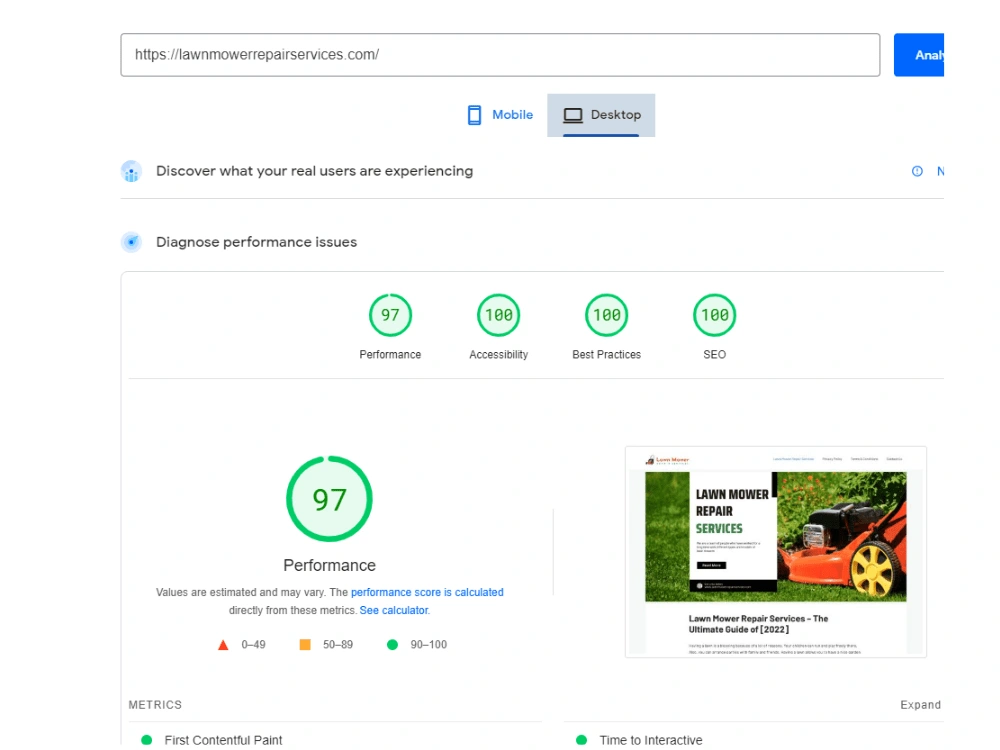
Task: Switch to the Desktop tab
Action: [601, 114]
